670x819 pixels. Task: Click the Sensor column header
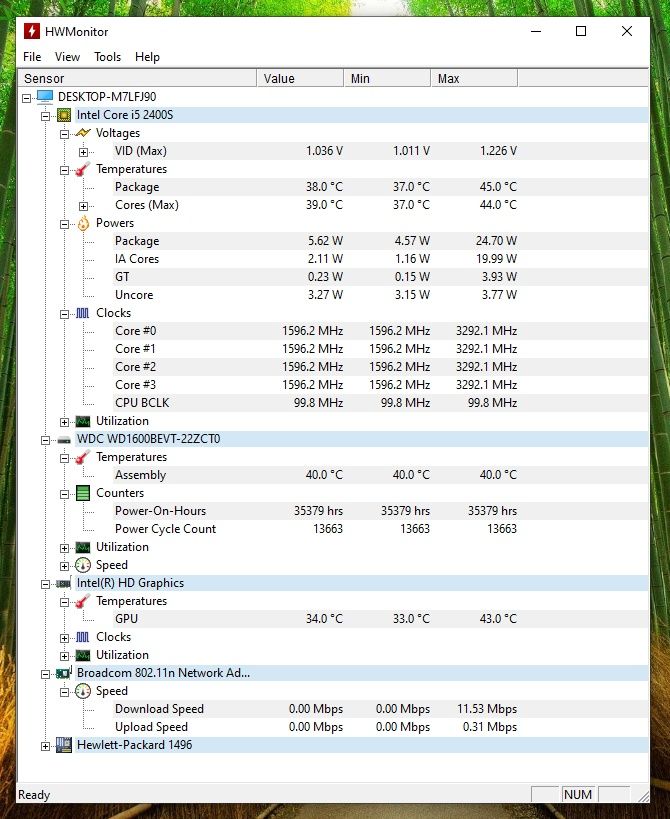point(137,78)
